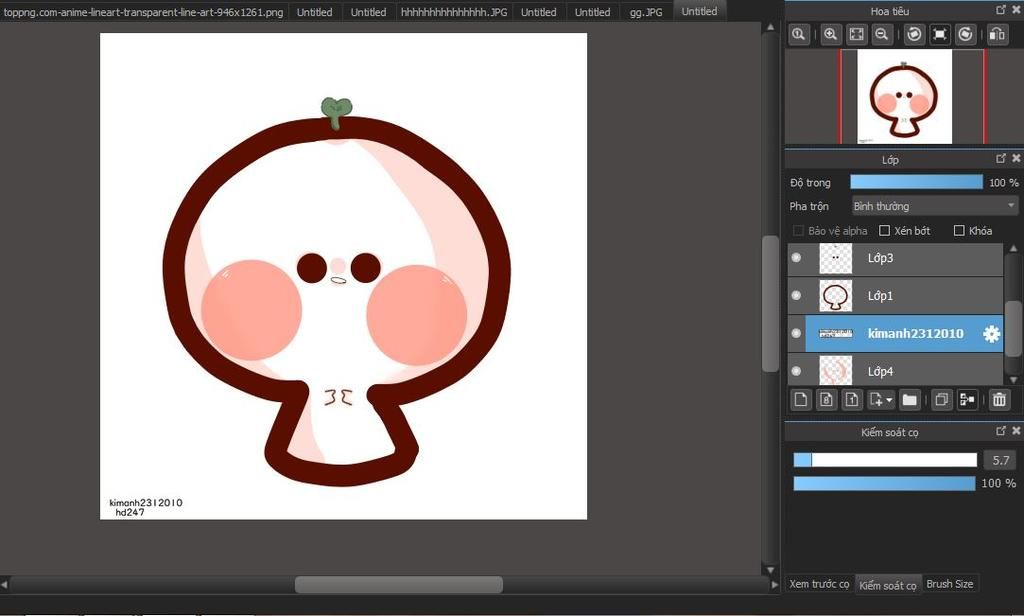Click the canvas scroll left arrow
The width and height of the screenshot is (1024, 616).
(4, 584)
